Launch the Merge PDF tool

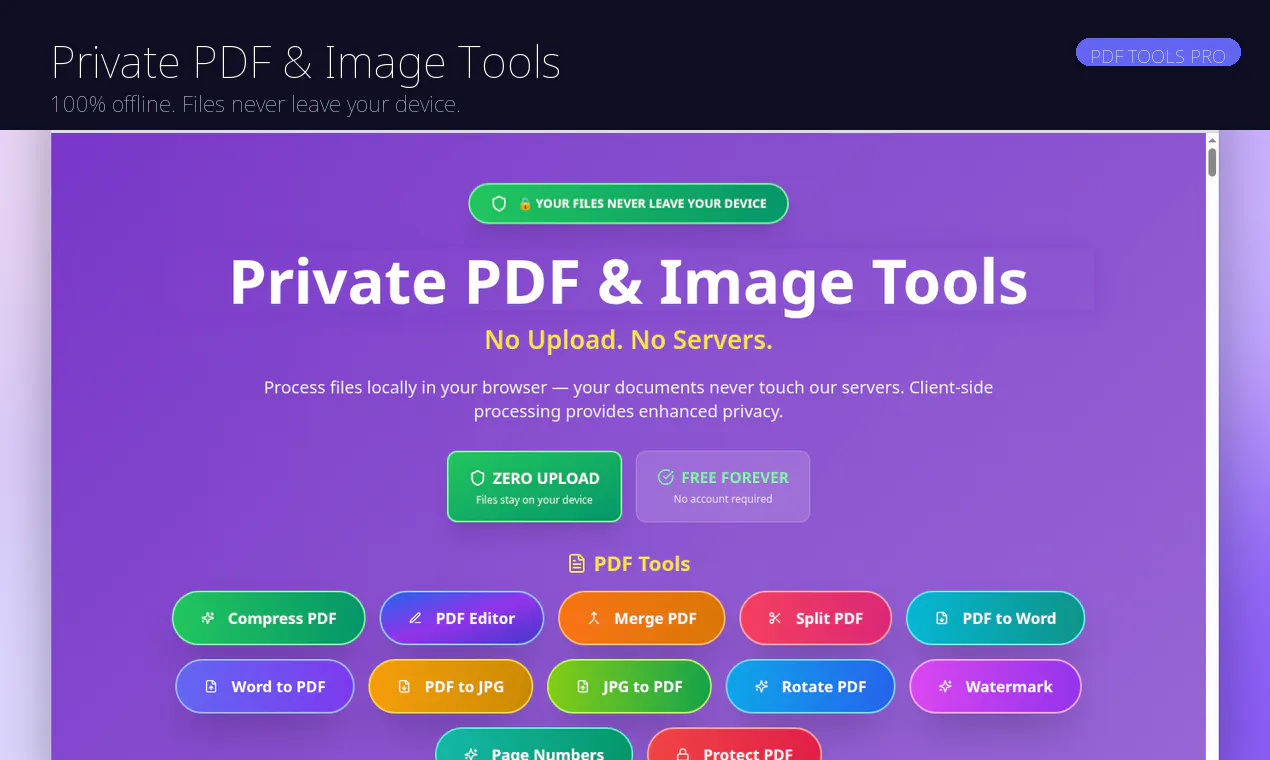(x=642, y=618)
